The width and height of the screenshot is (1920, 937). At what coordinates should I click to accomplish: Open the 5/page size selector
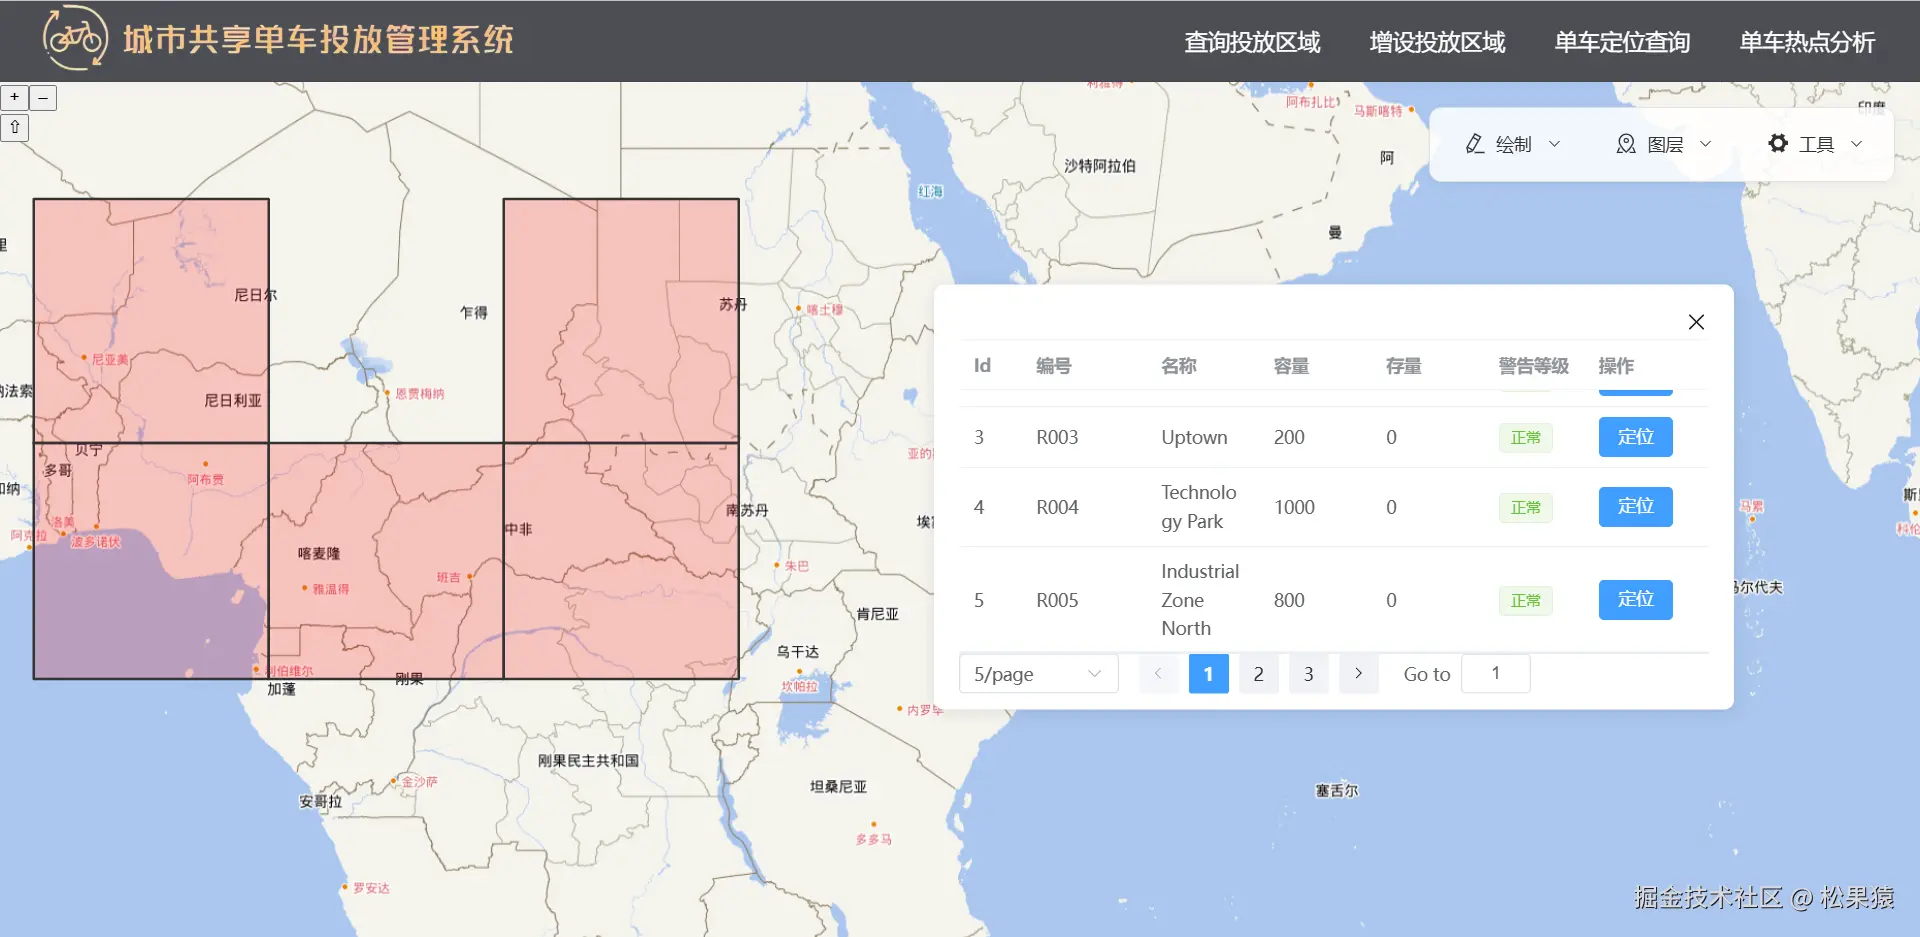pos(1038,674)
